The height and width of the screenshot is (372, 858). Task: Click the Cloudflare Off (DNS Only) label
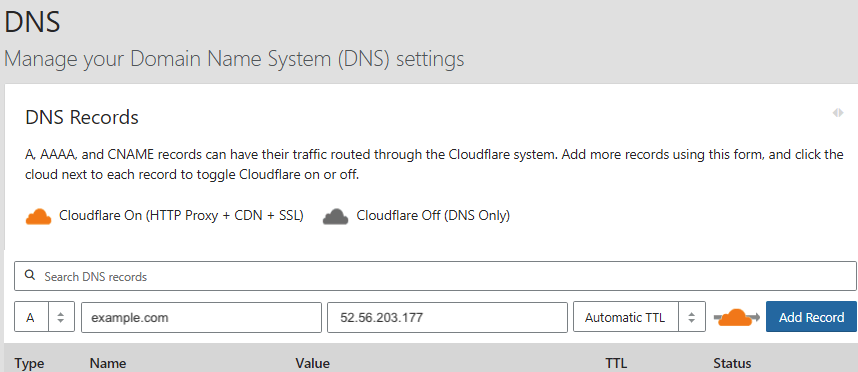(x=433, y=216)
